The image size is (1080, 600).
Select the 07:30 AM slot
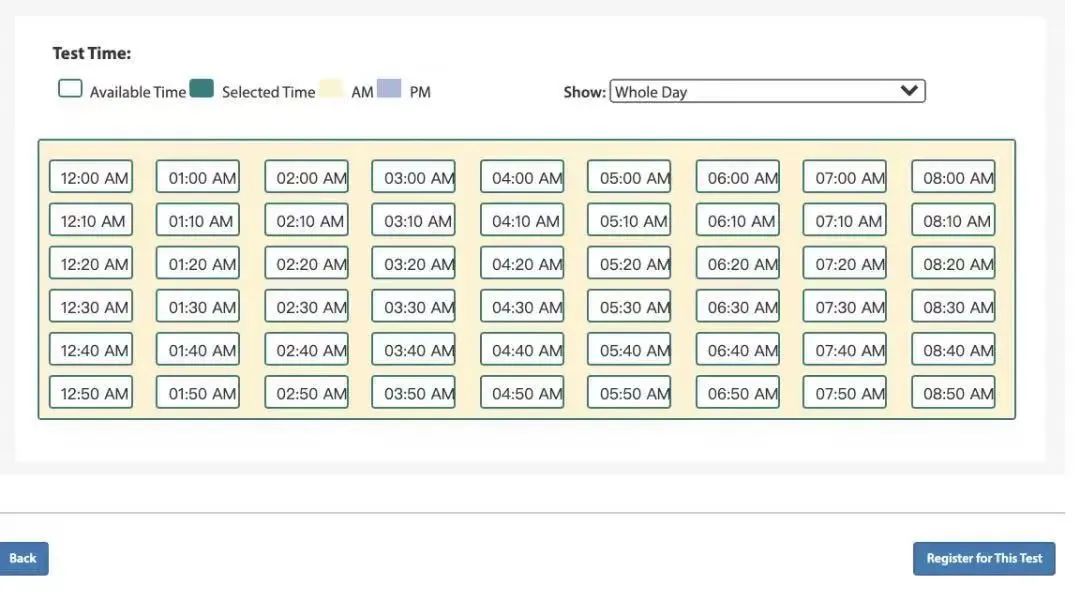click(844, 307)
